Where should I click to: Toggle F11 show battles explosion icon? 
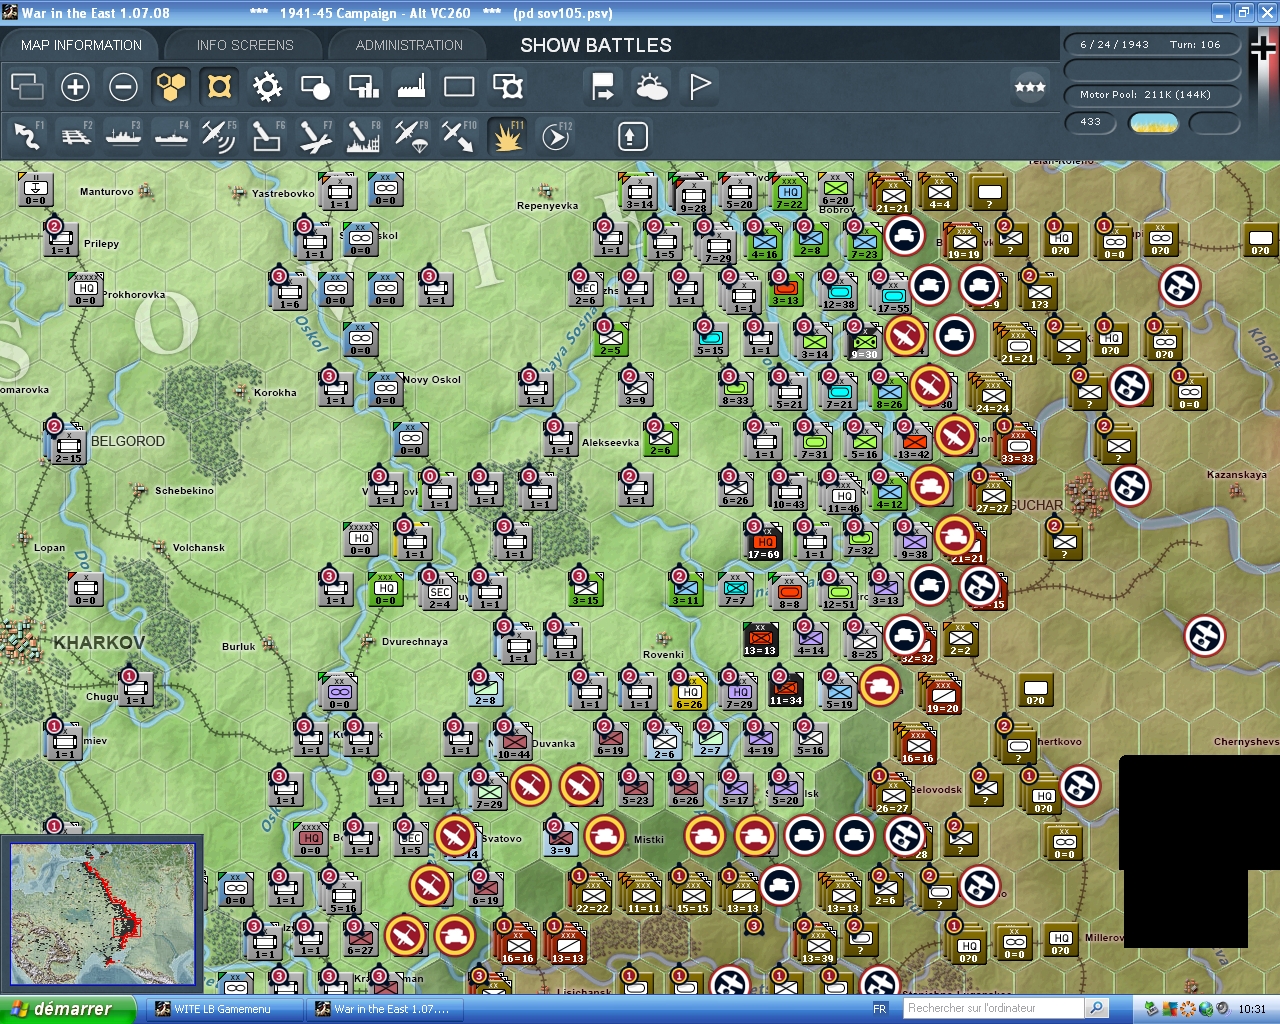point(507,135)
